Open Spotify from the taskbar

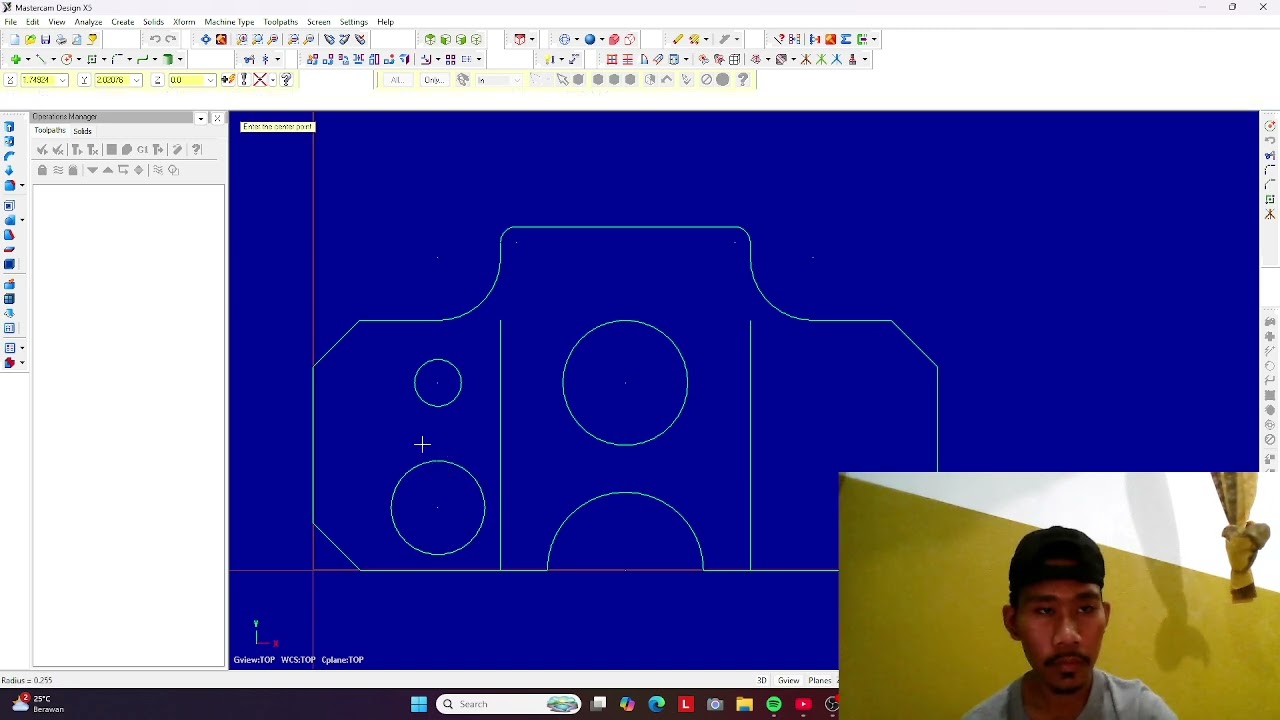[773, 704]
